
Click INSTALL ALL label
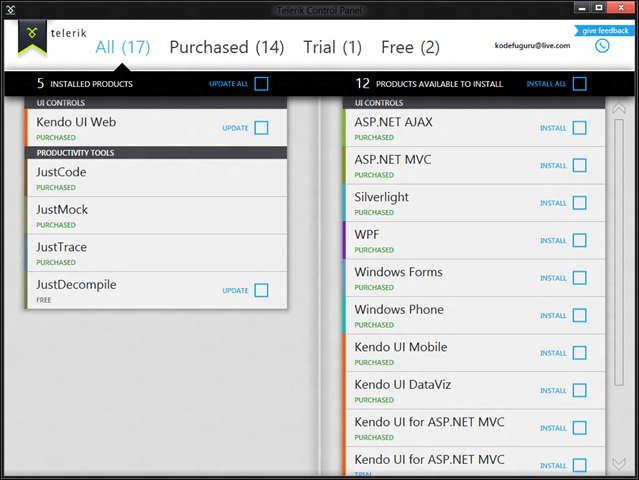tap(546, 84)
